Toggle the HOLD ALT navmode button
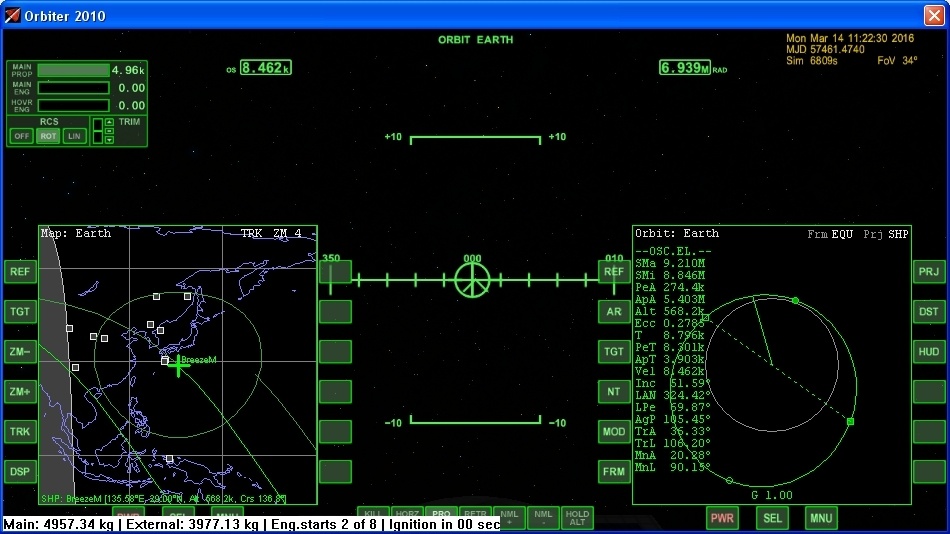950x534 pixels. (x=577, y=517)
